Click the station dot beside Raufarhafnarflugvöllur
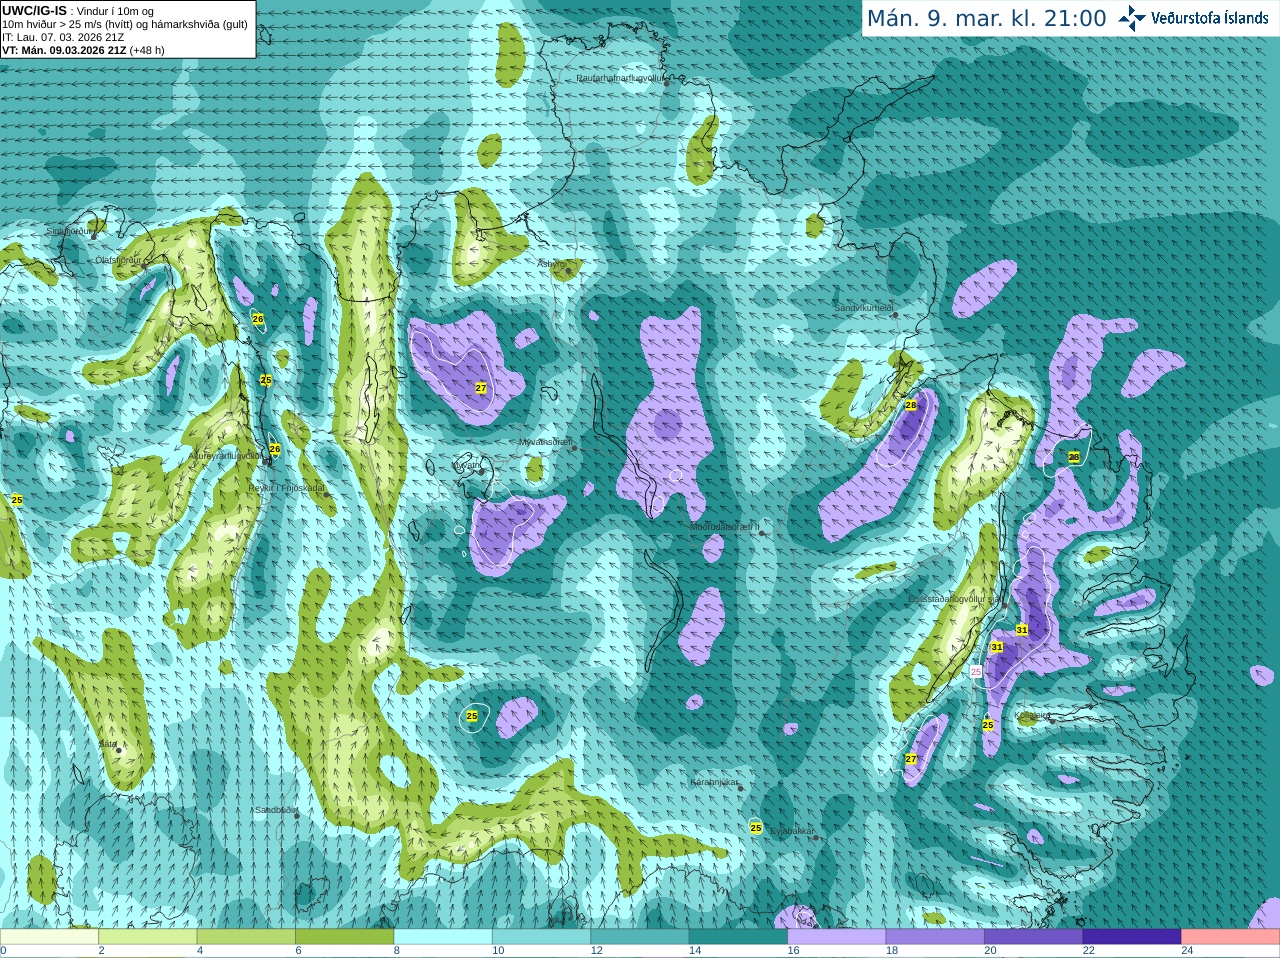This screenshot has width=1280, height=958. point(667,83)
